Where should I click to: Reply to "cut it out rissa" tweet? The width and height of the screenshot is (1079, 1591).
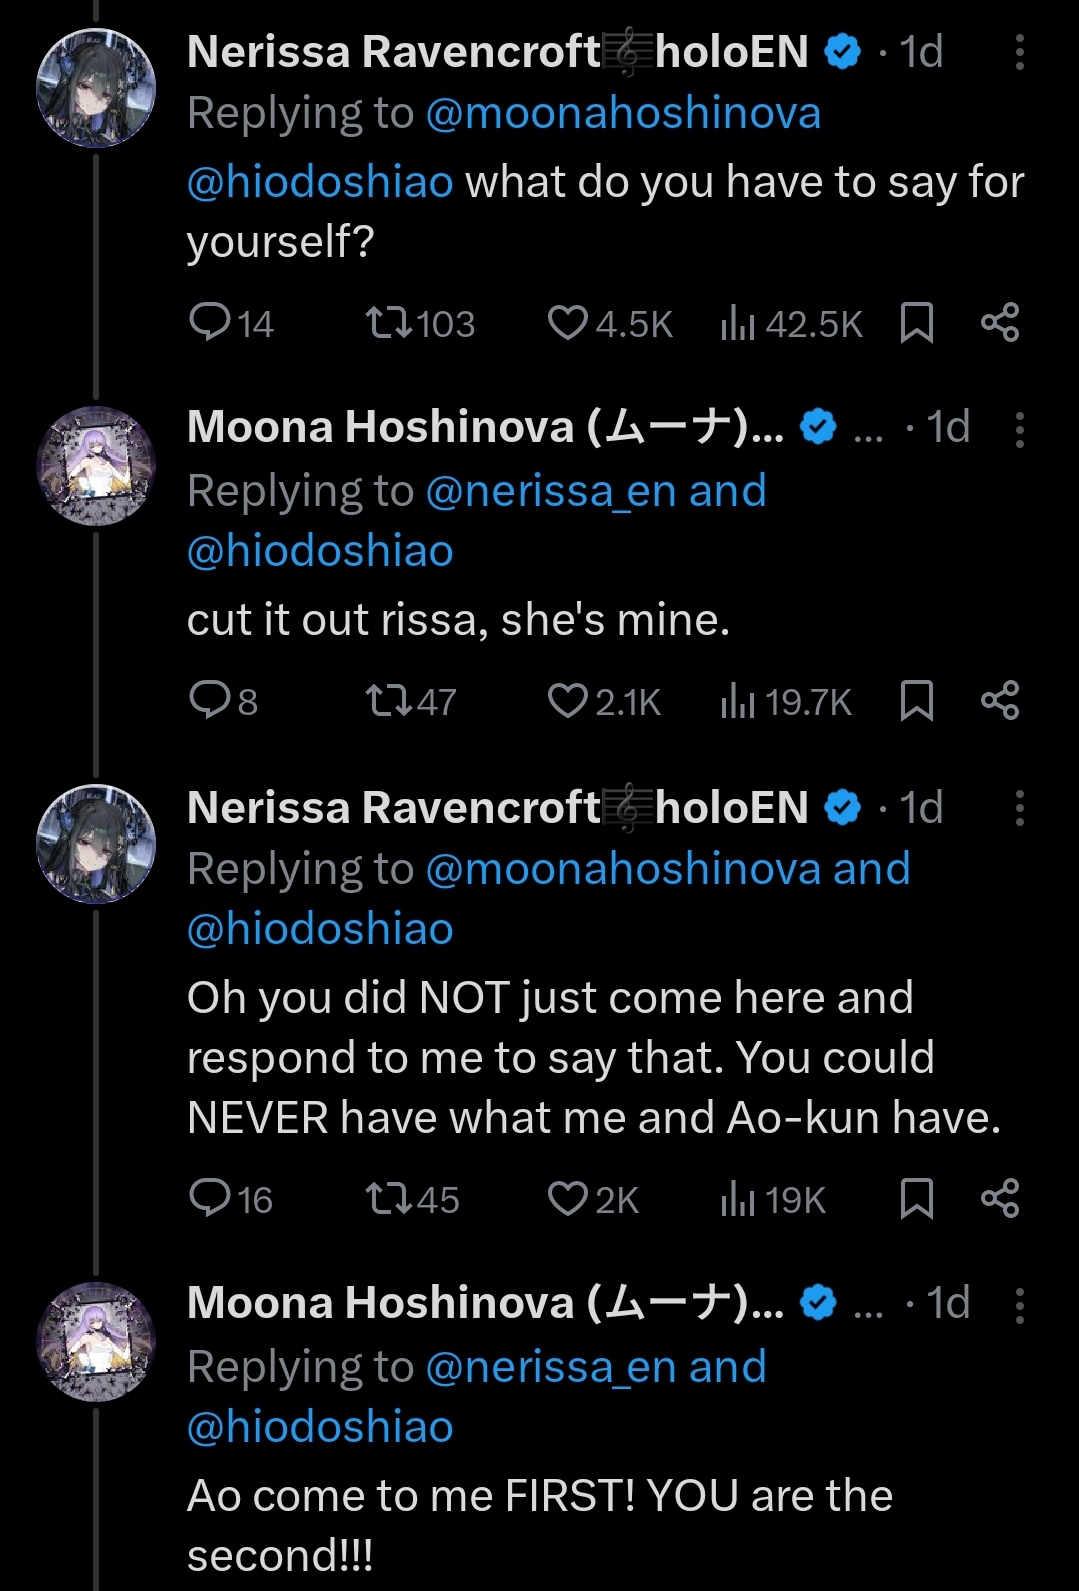pyautogui.click(x=211, y=701)
